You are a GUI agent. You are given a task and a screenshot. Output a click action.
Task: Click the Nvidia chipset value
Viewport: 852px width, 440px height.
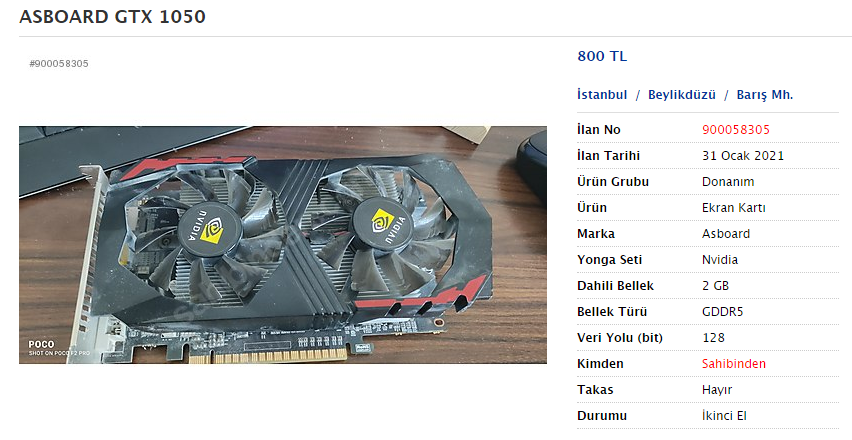[x=720, y=260]
